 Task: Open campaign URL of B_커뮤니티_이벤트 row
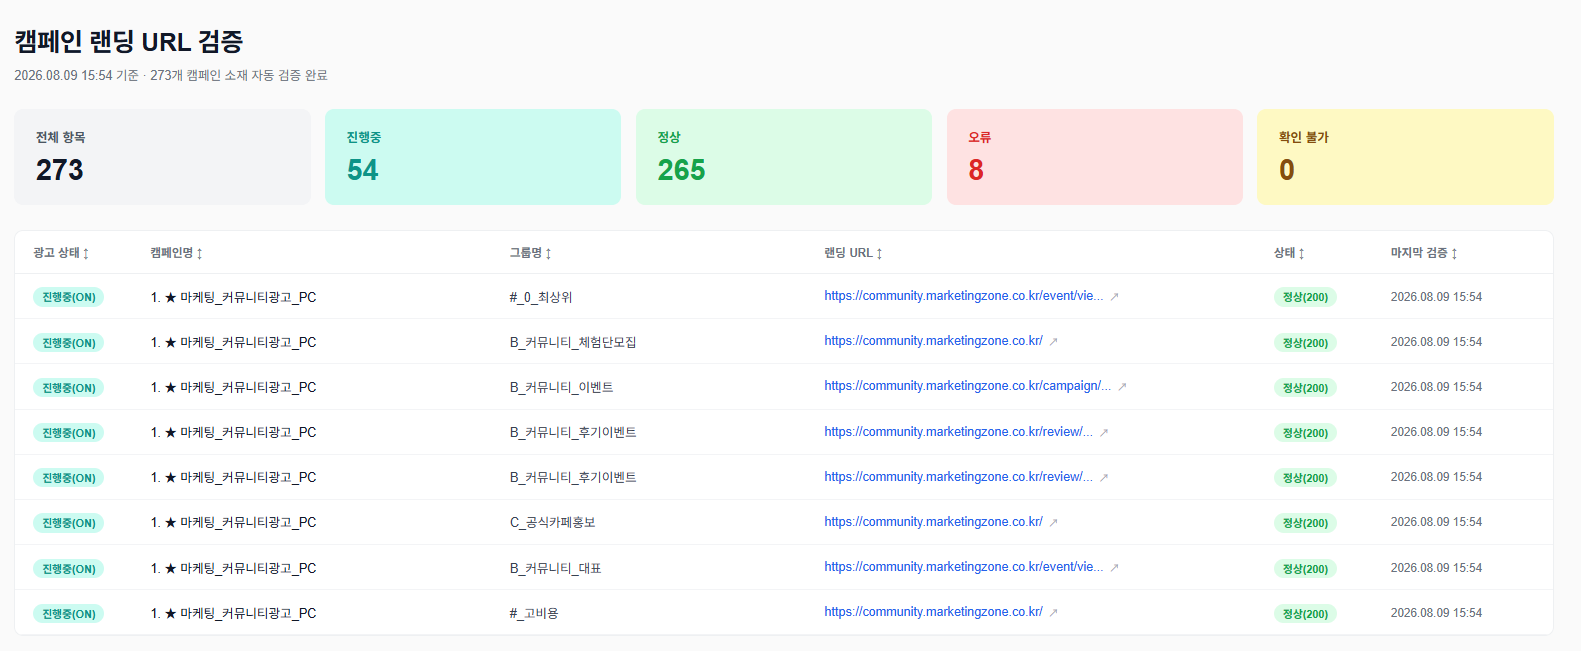tap(967, 386)
